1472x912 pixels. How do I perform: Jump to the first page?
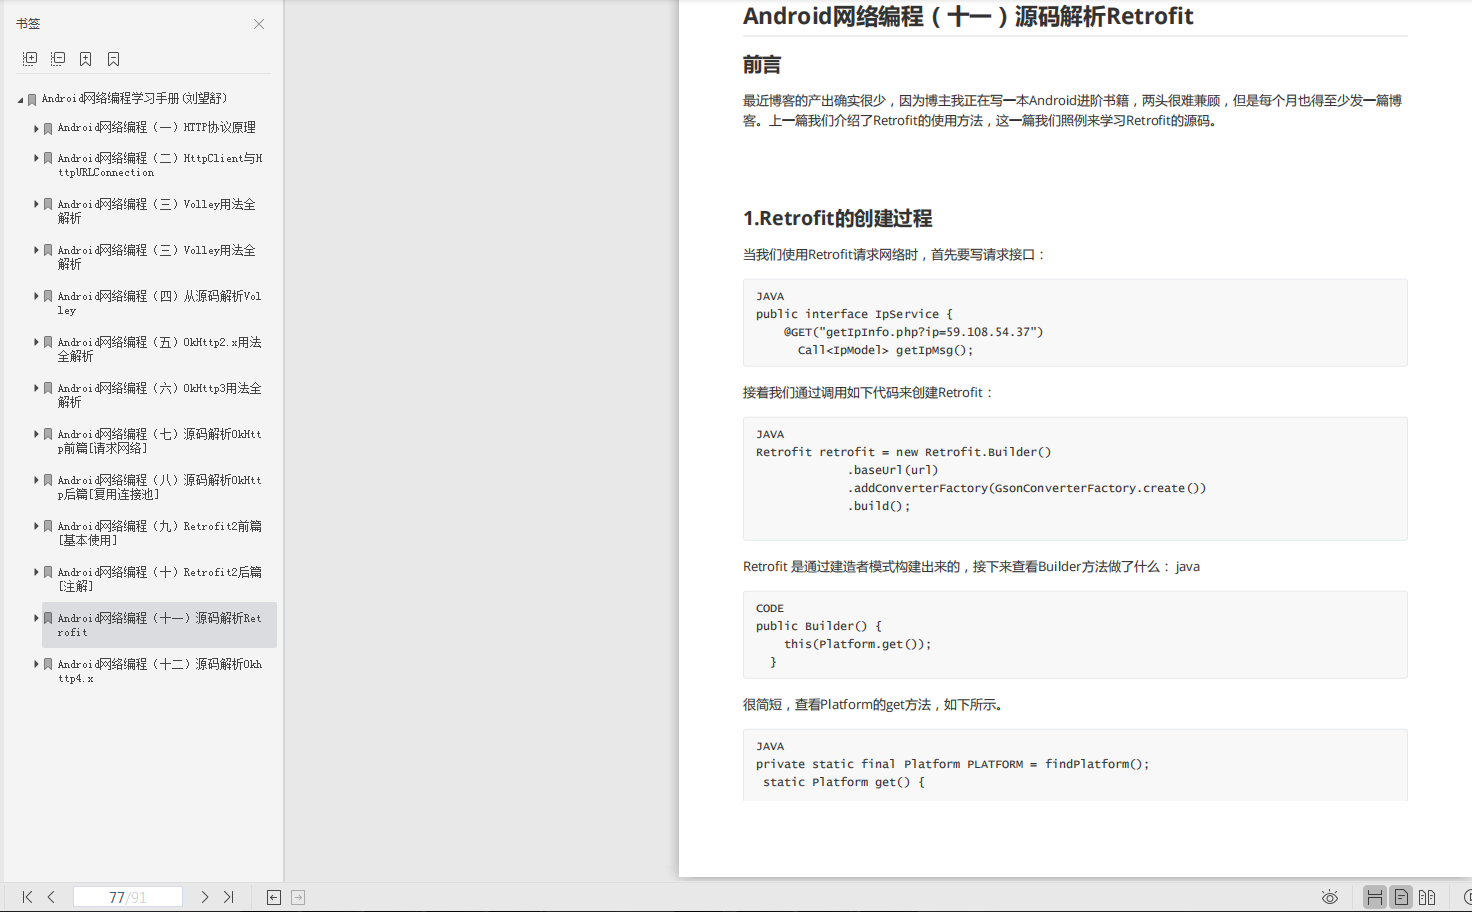click(x=27, y=897)
